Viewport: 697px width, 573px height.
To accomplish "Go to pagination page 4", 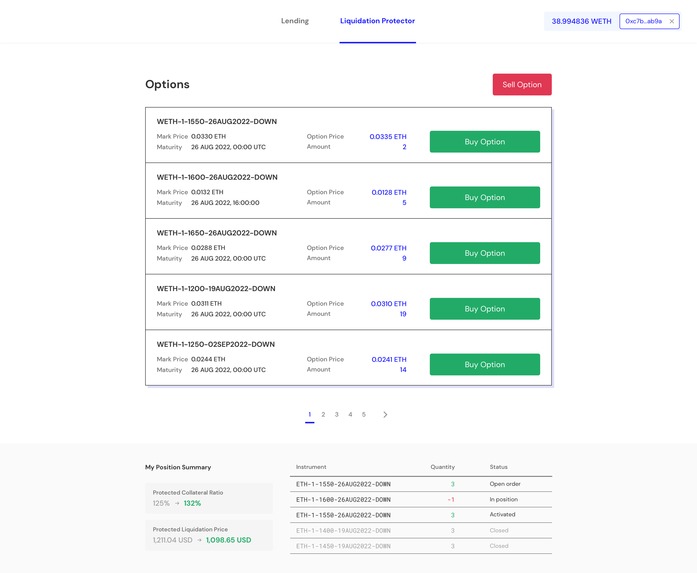I will (x=350, y=414).
